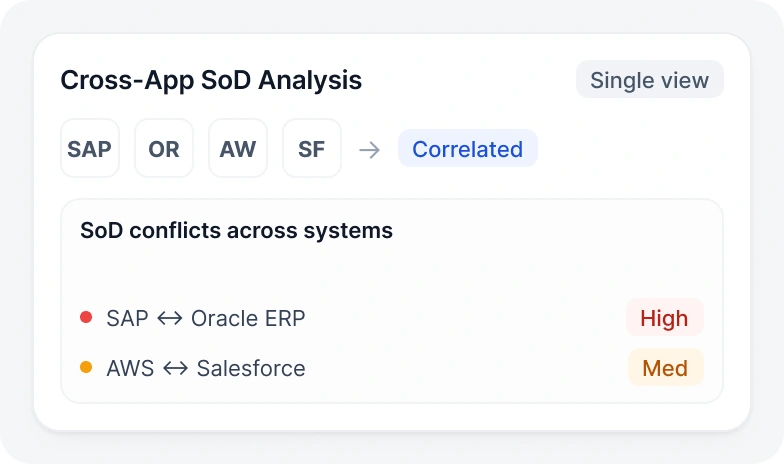This screenshot has height=464, width=784.
Task: Click the High severity badge
Action: [664, 318]
